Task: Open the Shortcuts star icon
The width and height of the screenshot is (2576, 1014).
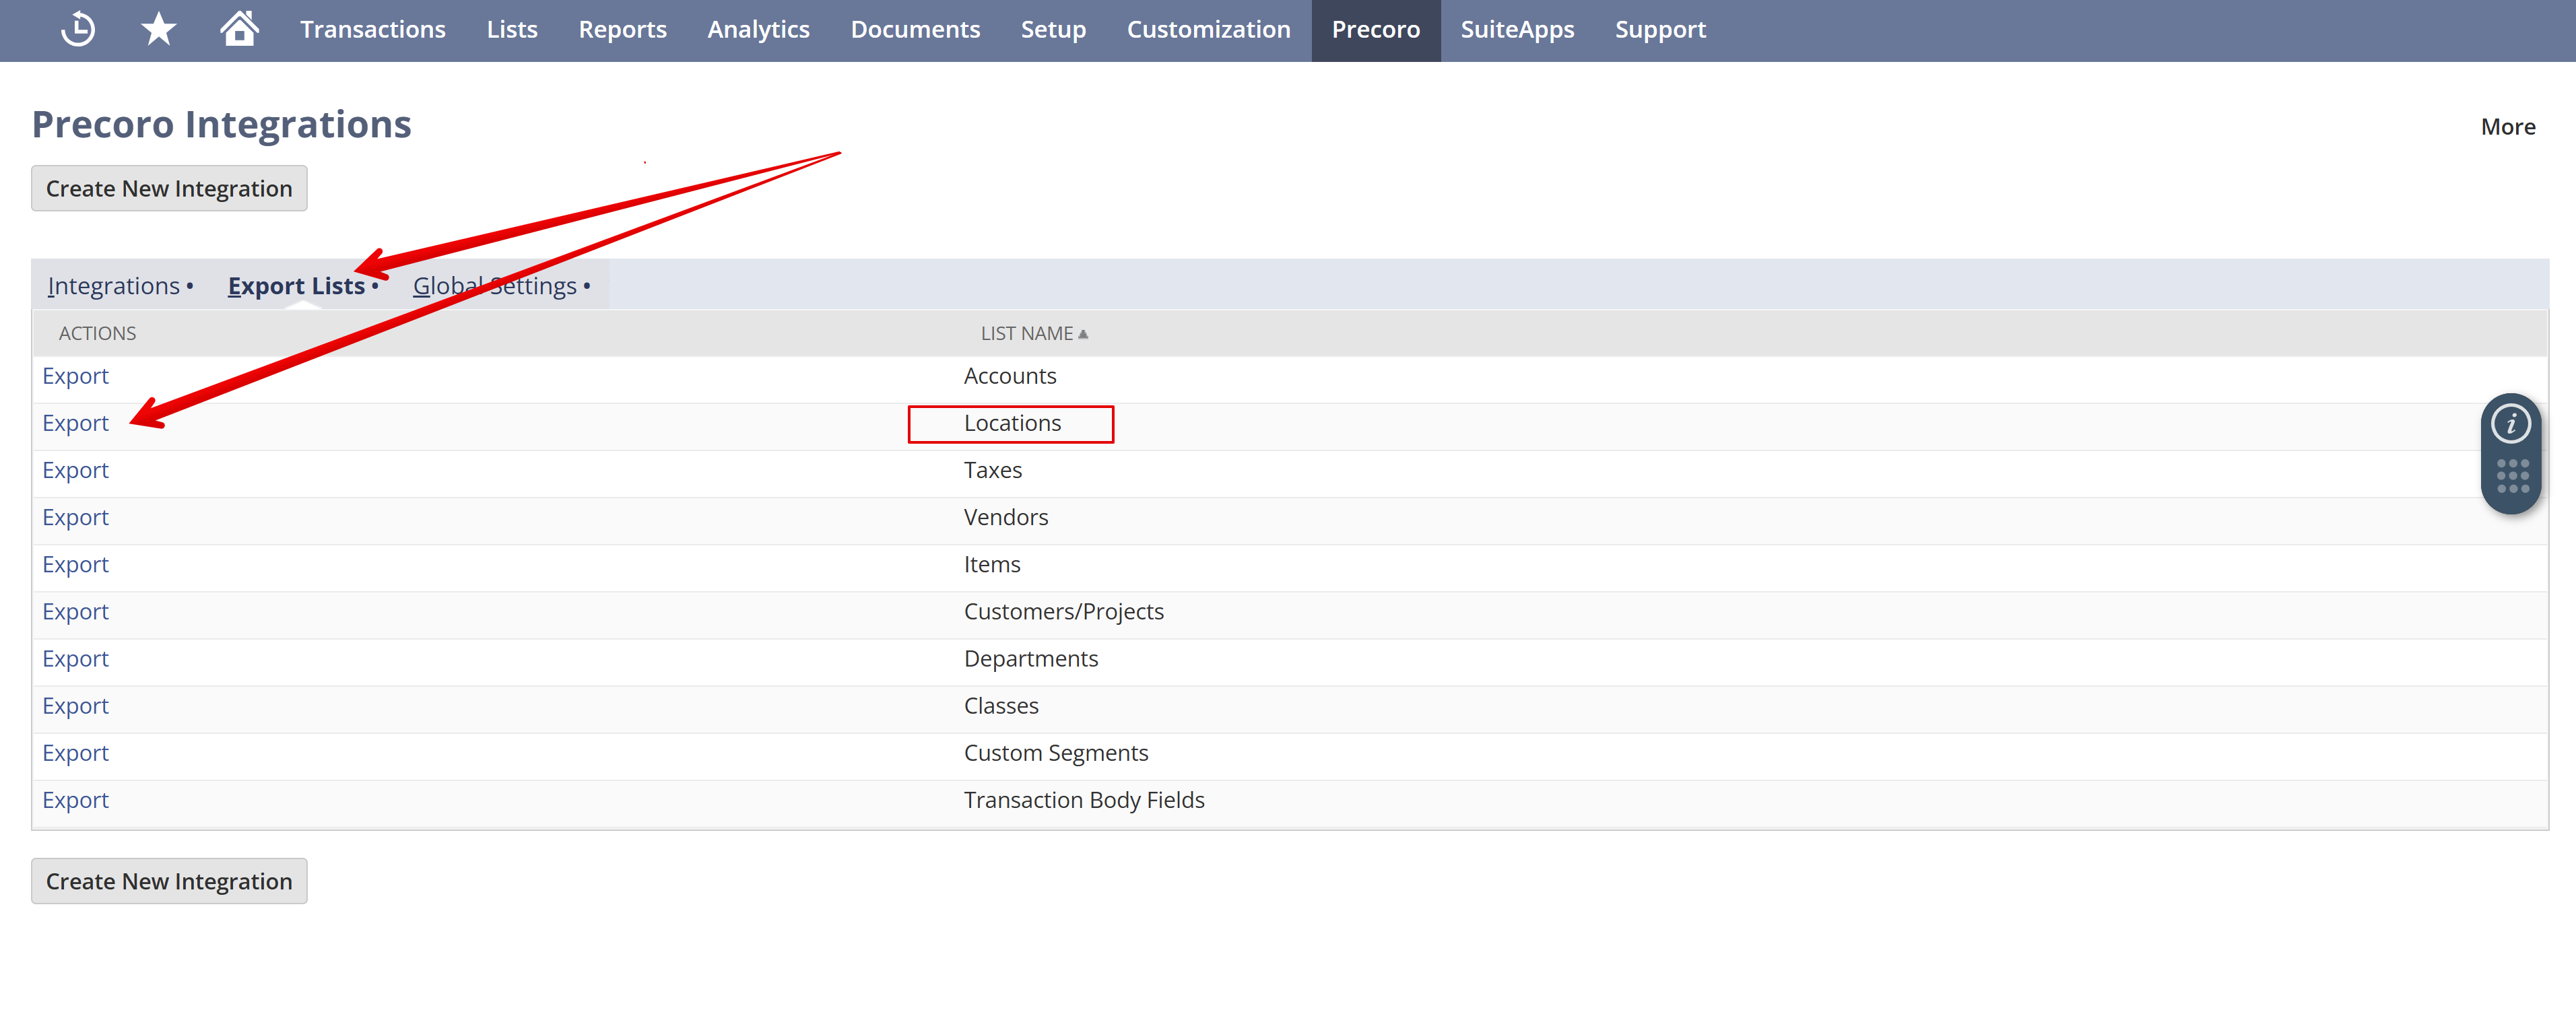Action: 158,29
